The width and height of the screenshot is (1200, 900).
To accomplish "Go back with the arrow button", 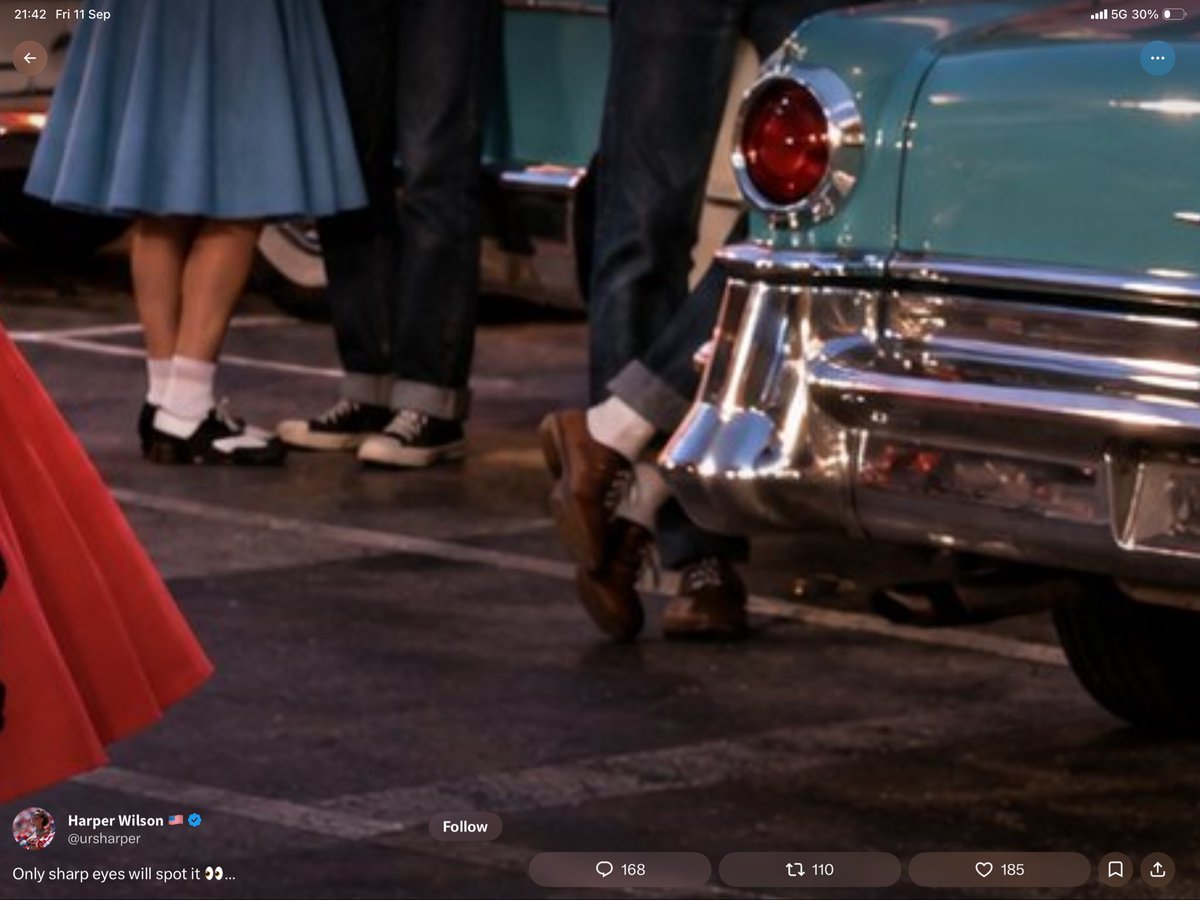I will tap(29, 58).
